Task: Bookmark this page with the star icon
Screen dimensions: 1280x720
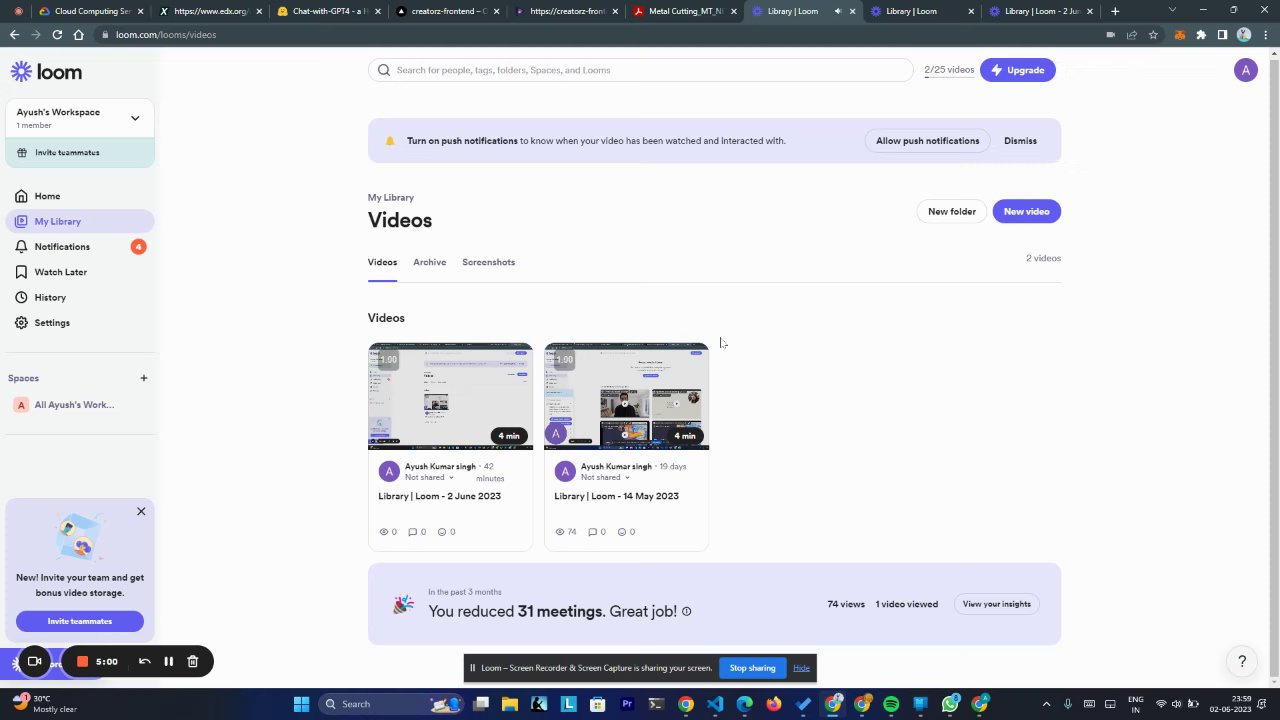Action: point(1153,34)
